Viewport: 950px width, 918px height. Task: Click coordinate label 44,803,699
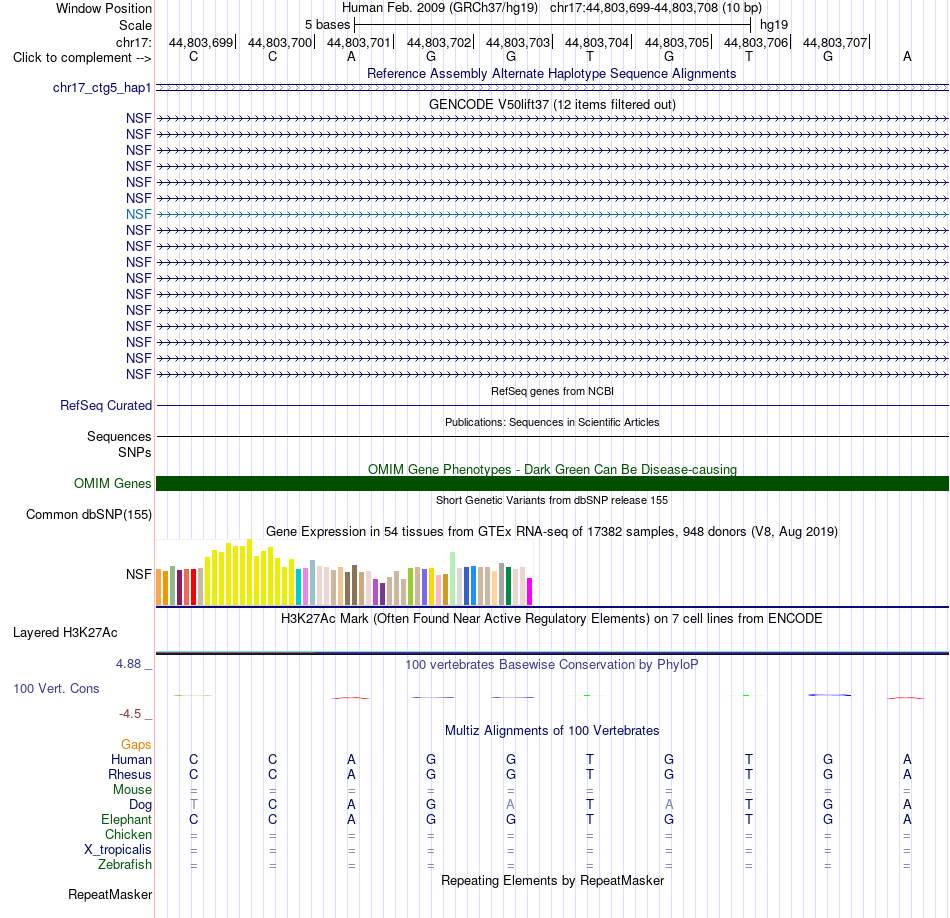click(201, 42)
